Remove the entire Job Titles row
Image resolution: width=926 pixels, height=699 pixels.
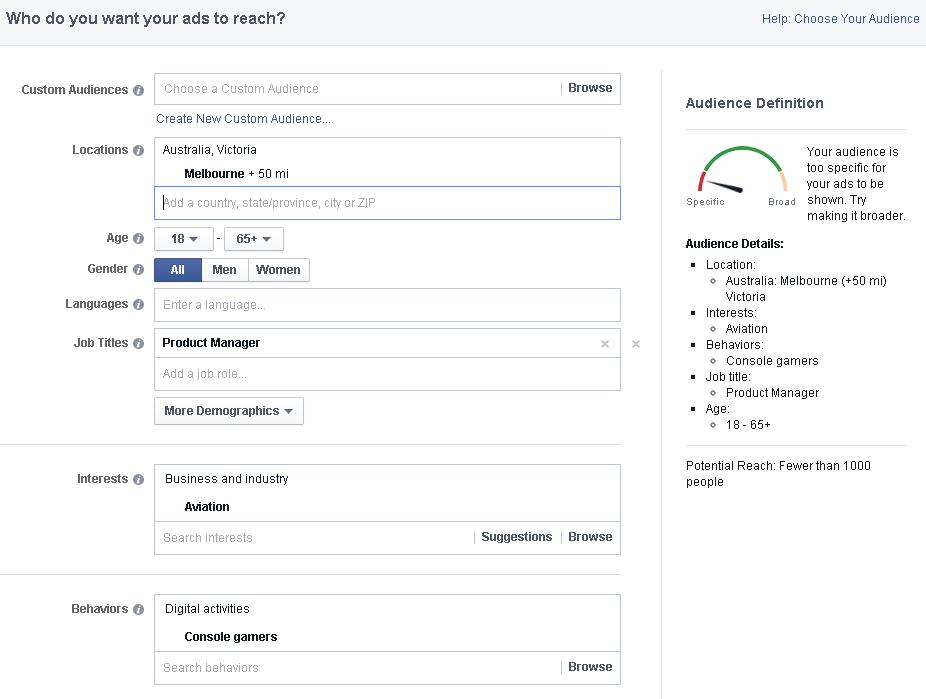[x=636, y=344]
